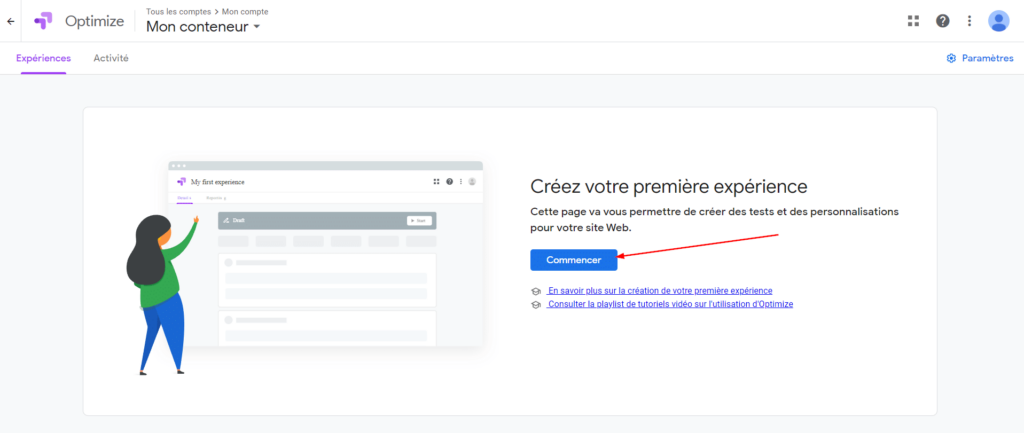Open En savoir plus sur la création link
Screen dimensions: 1024x433
(x=660, y=290)
